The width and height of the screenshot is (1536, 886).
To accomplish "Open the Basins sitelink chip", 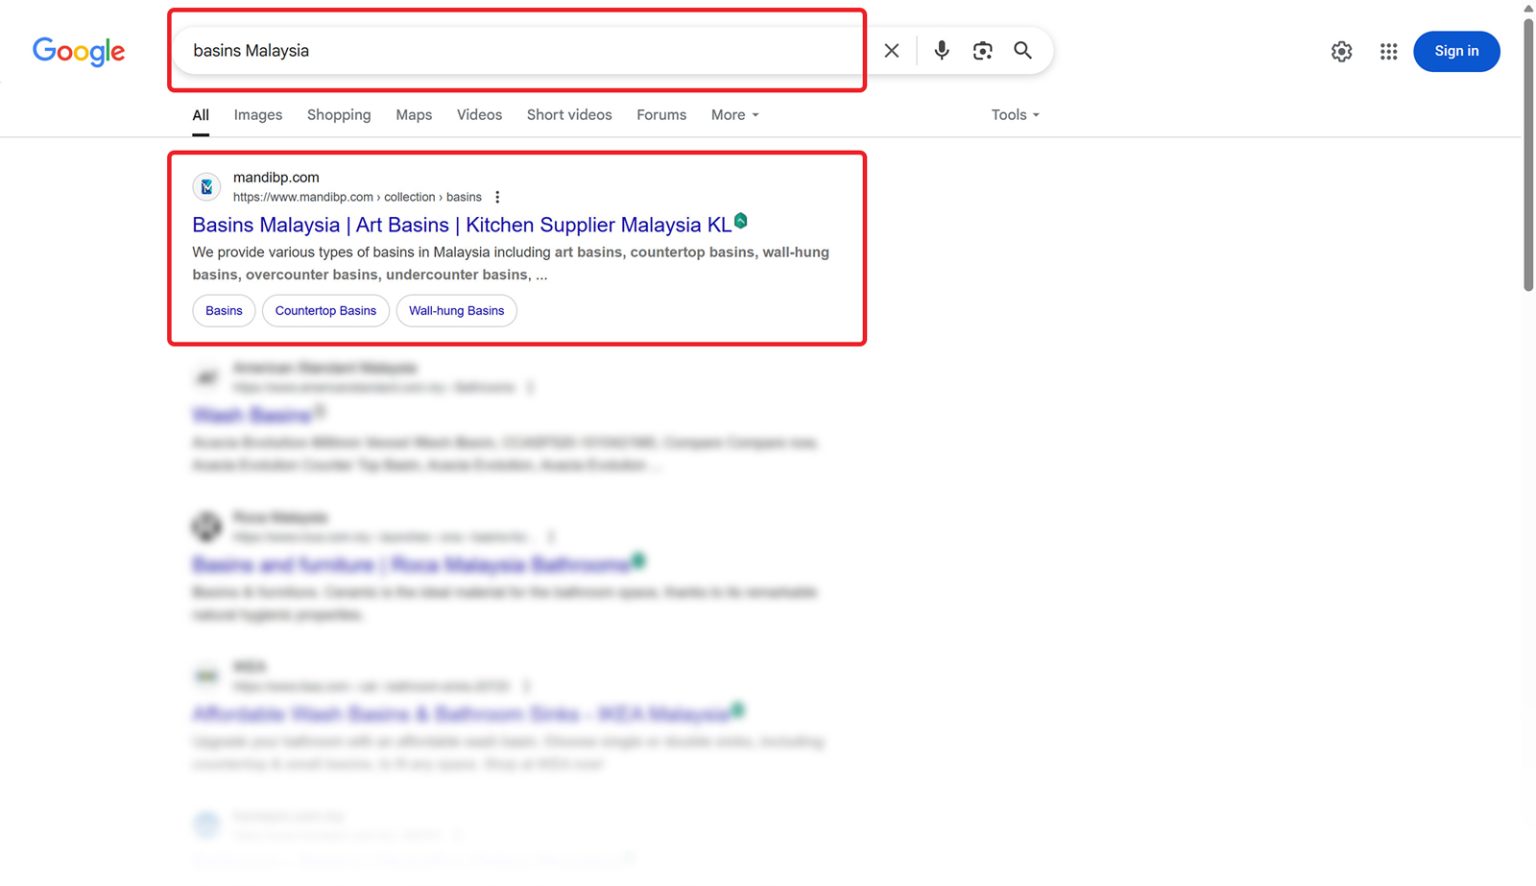I will 224,311.
